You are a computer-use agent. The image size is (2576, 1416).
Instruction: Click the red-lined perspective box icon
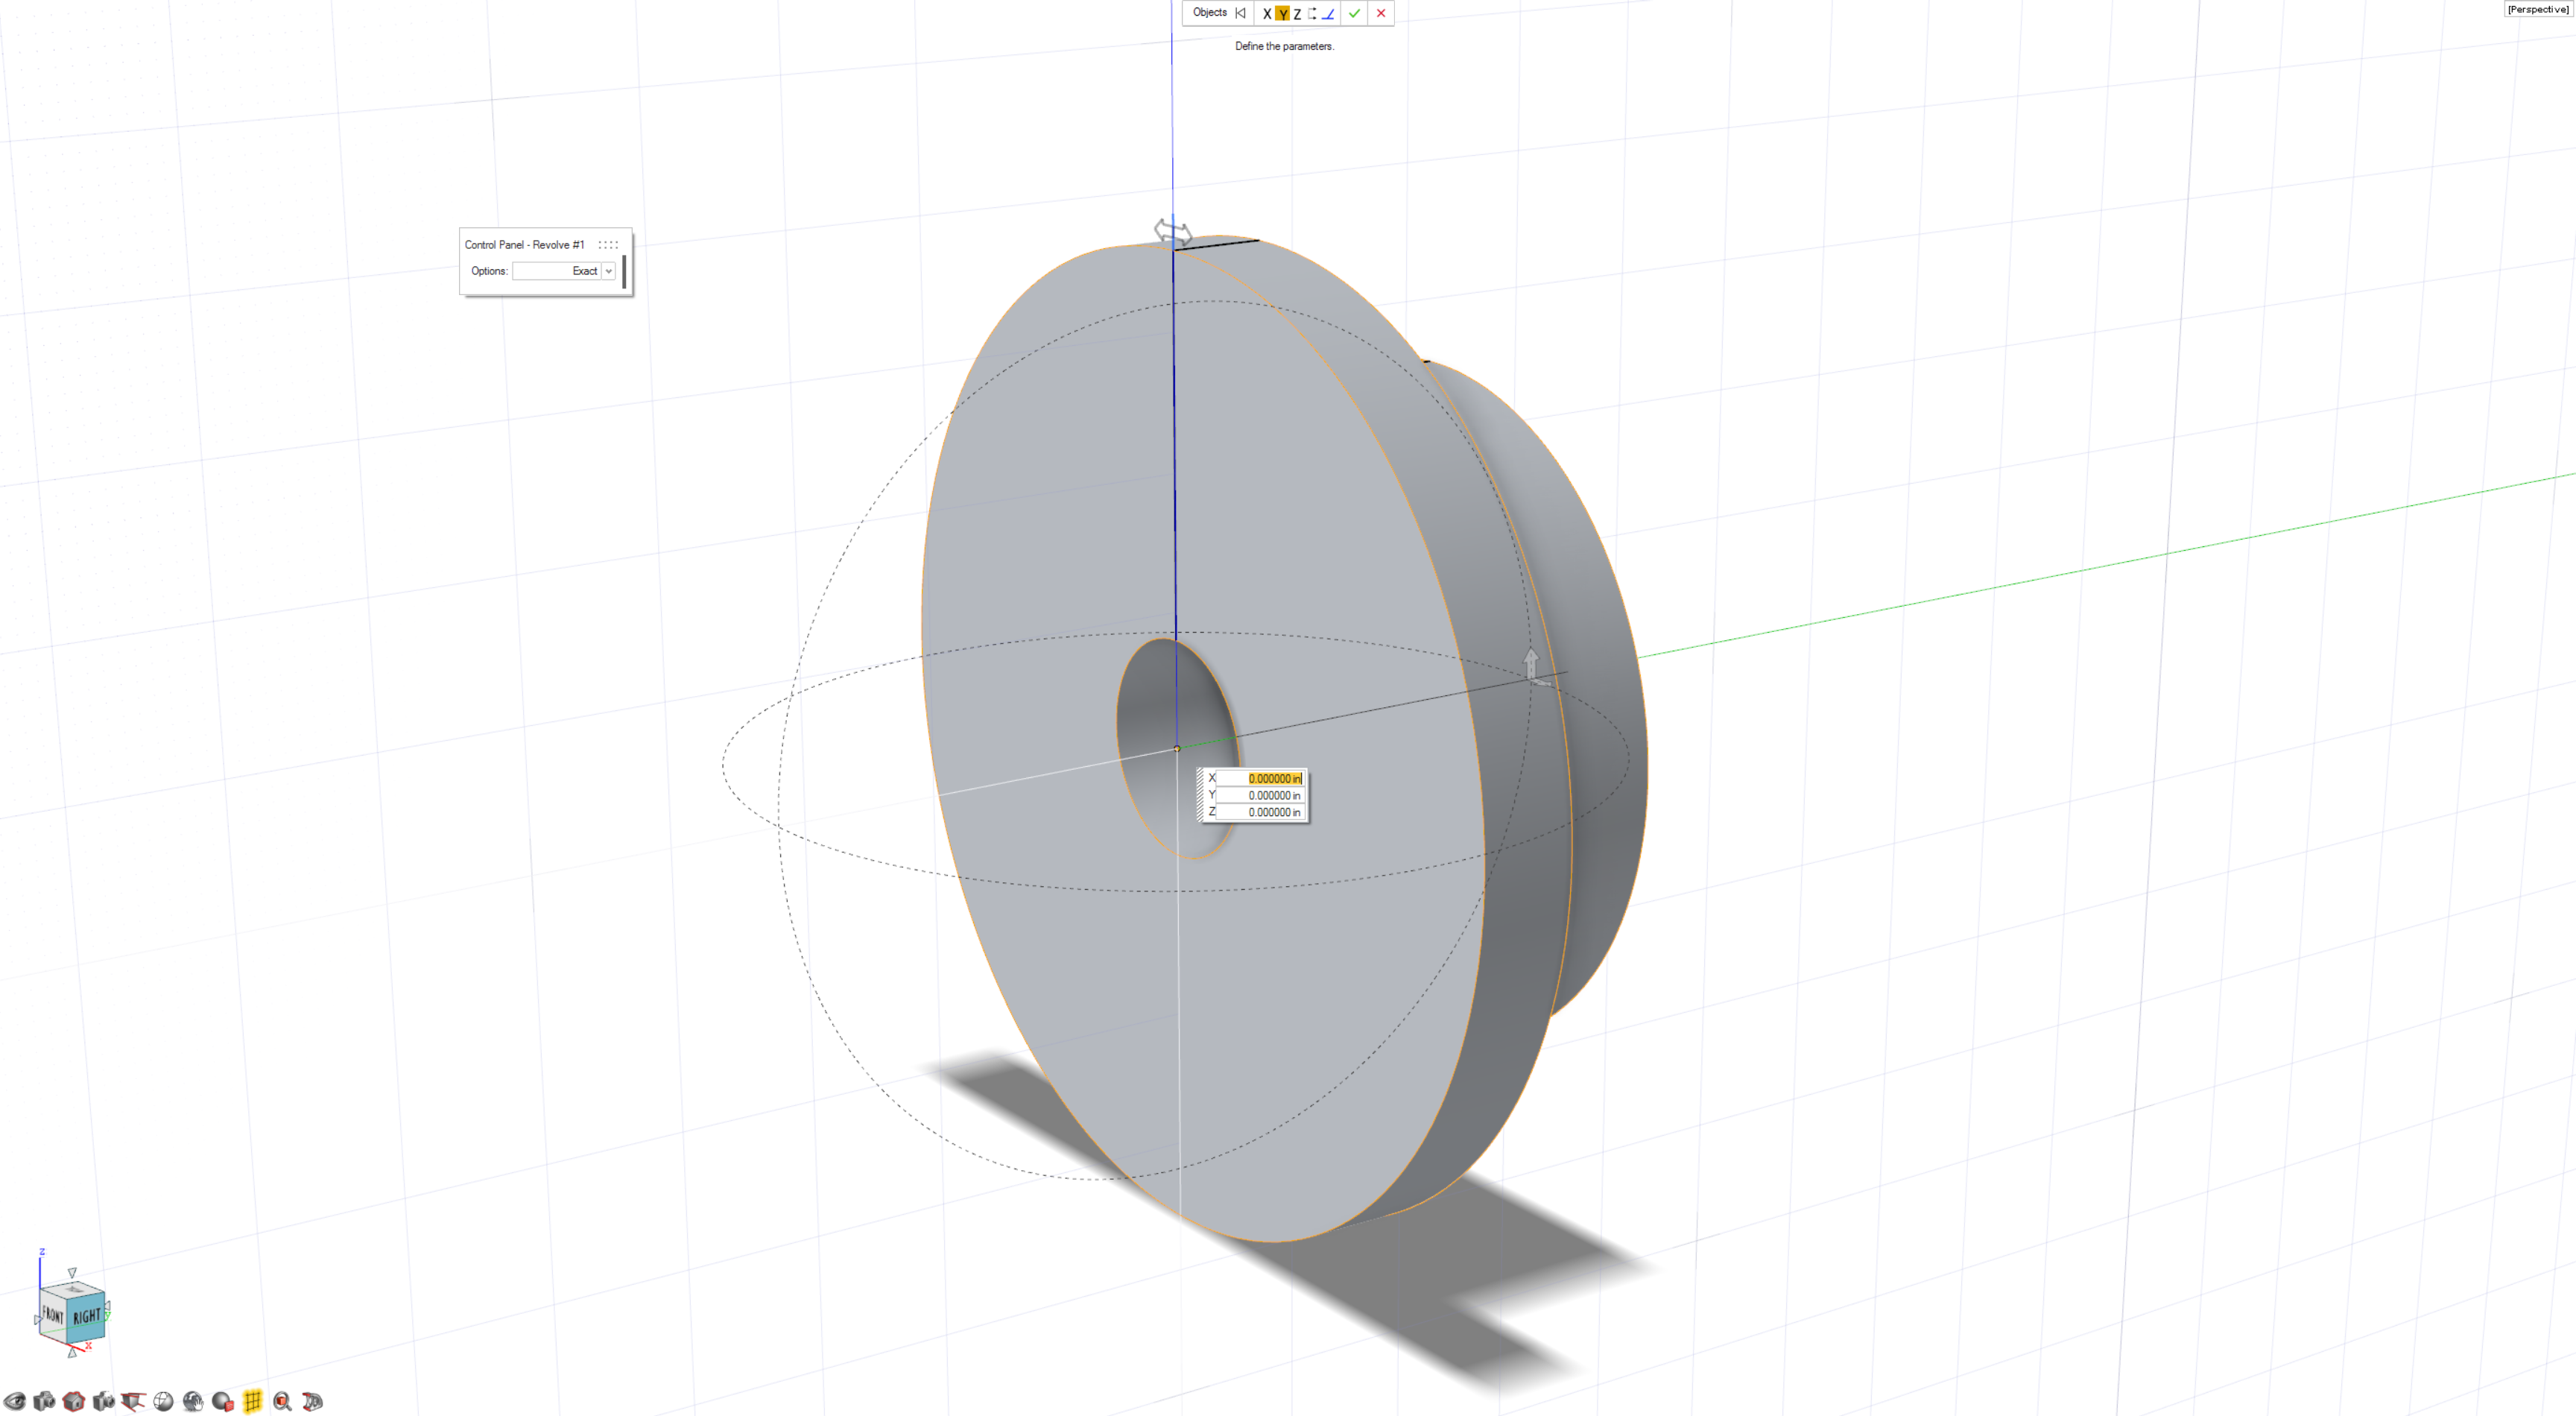pyautogui.click(x=133, y=1401)
